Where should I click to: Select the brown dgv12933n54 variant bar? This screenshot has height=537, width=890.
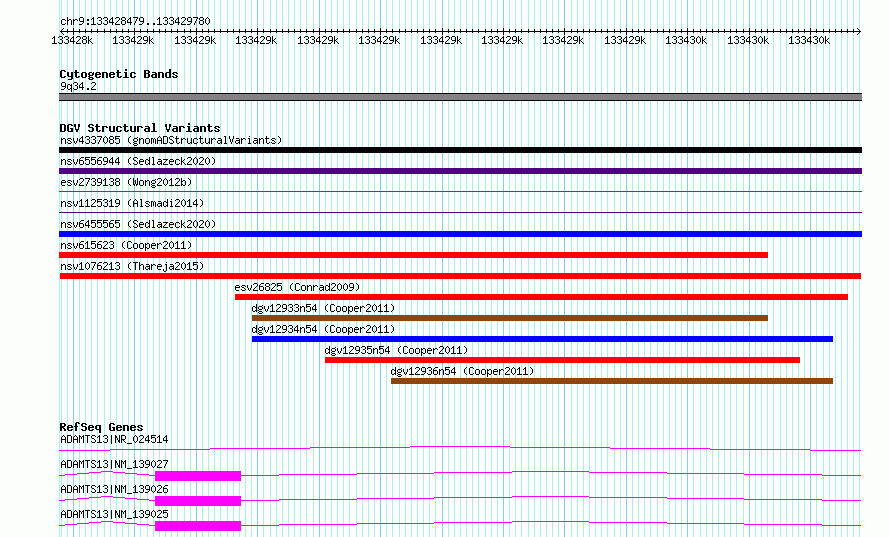click(510, 318)
